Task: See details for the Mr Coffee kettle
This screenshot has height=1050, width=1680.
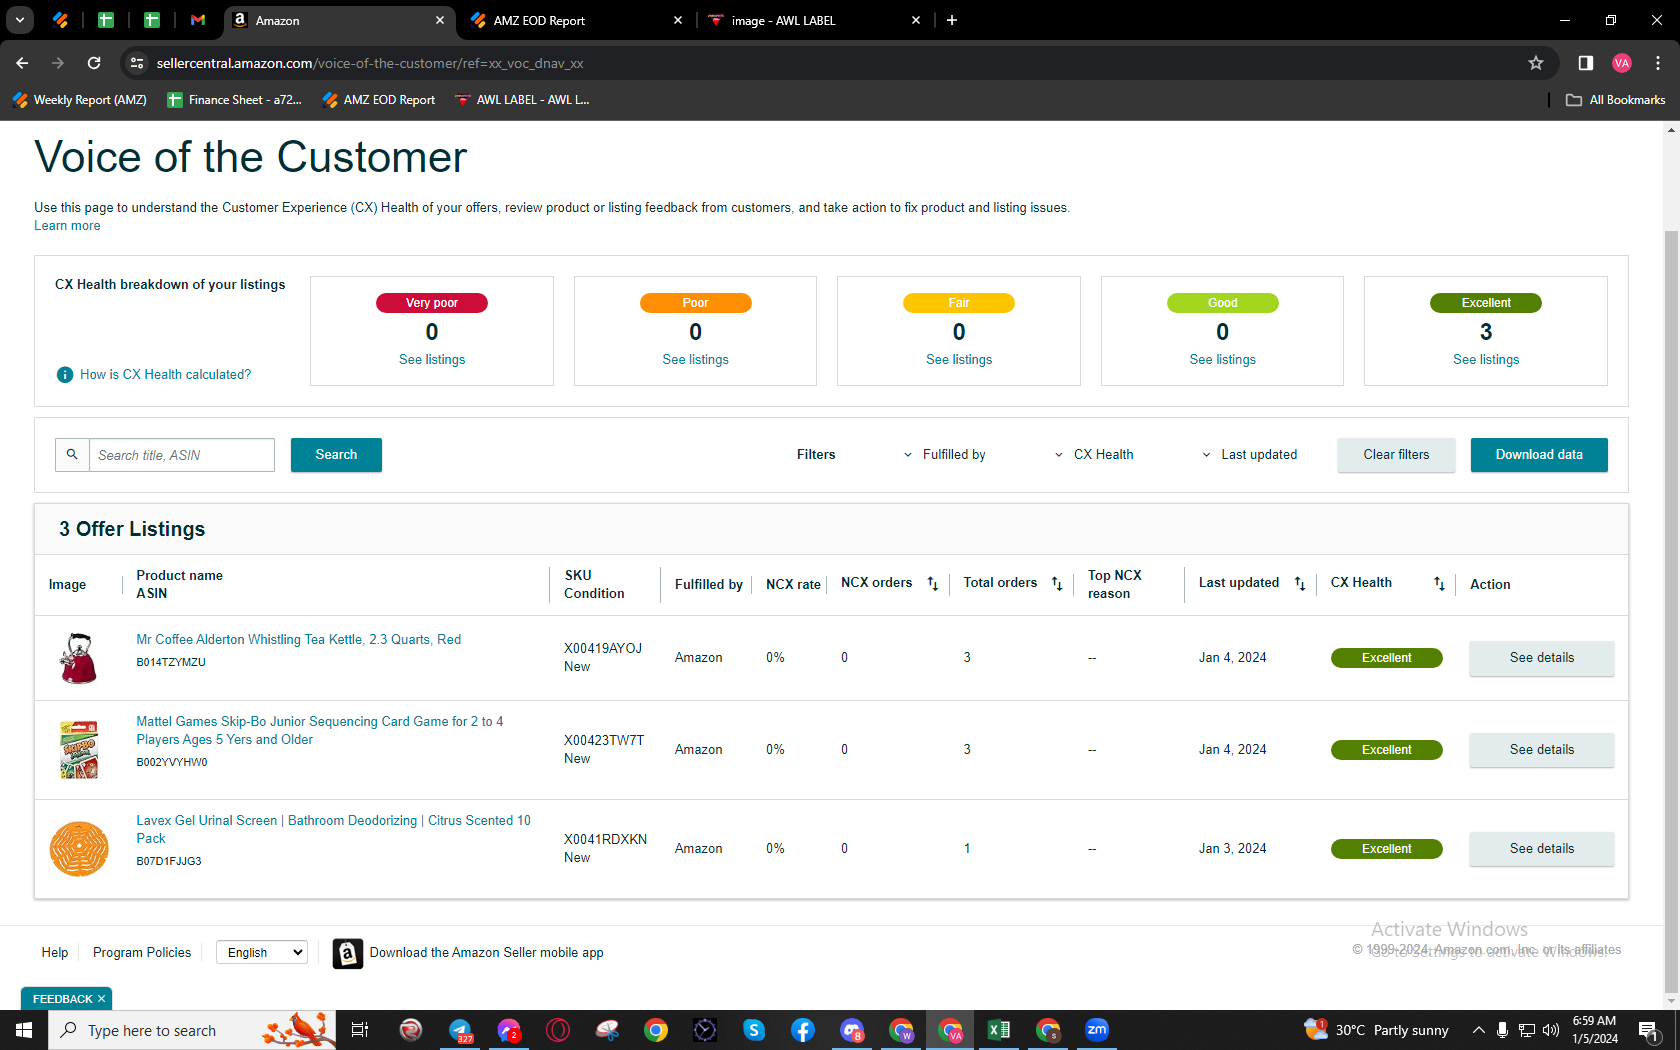Action: 1542,658
